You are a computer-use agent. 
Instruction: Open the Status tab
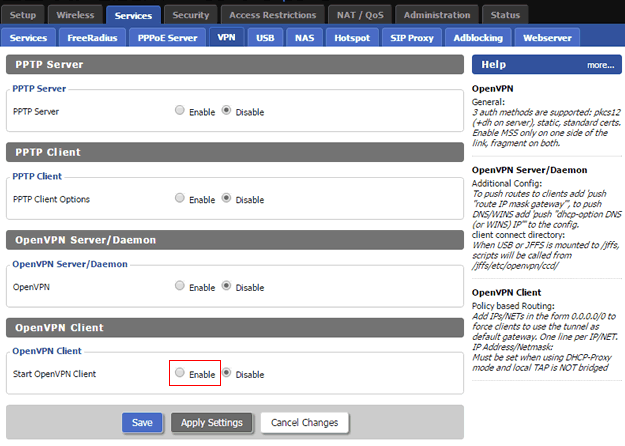coord(505,15)
